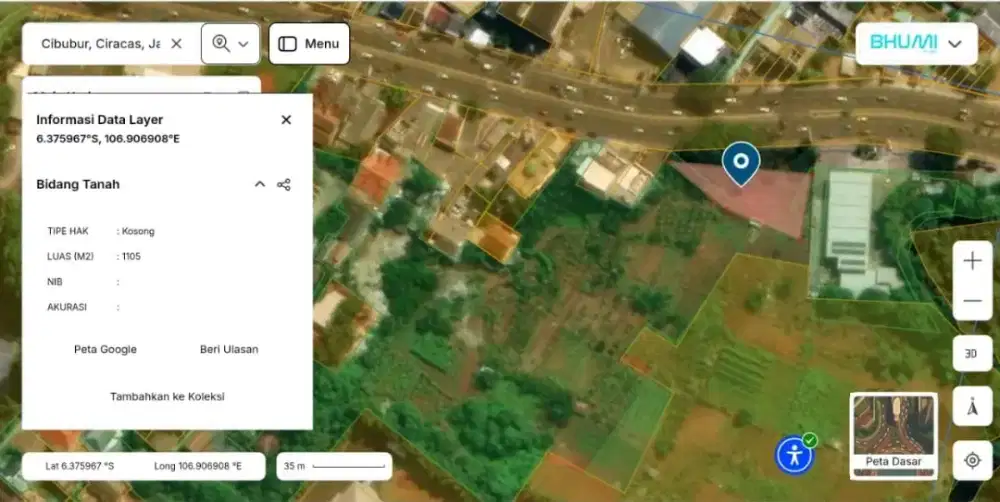Viewport: 1000px width, 502px height.
Task: Open the Menu panel
Action: pyautogui.click(x=309, y=44)
